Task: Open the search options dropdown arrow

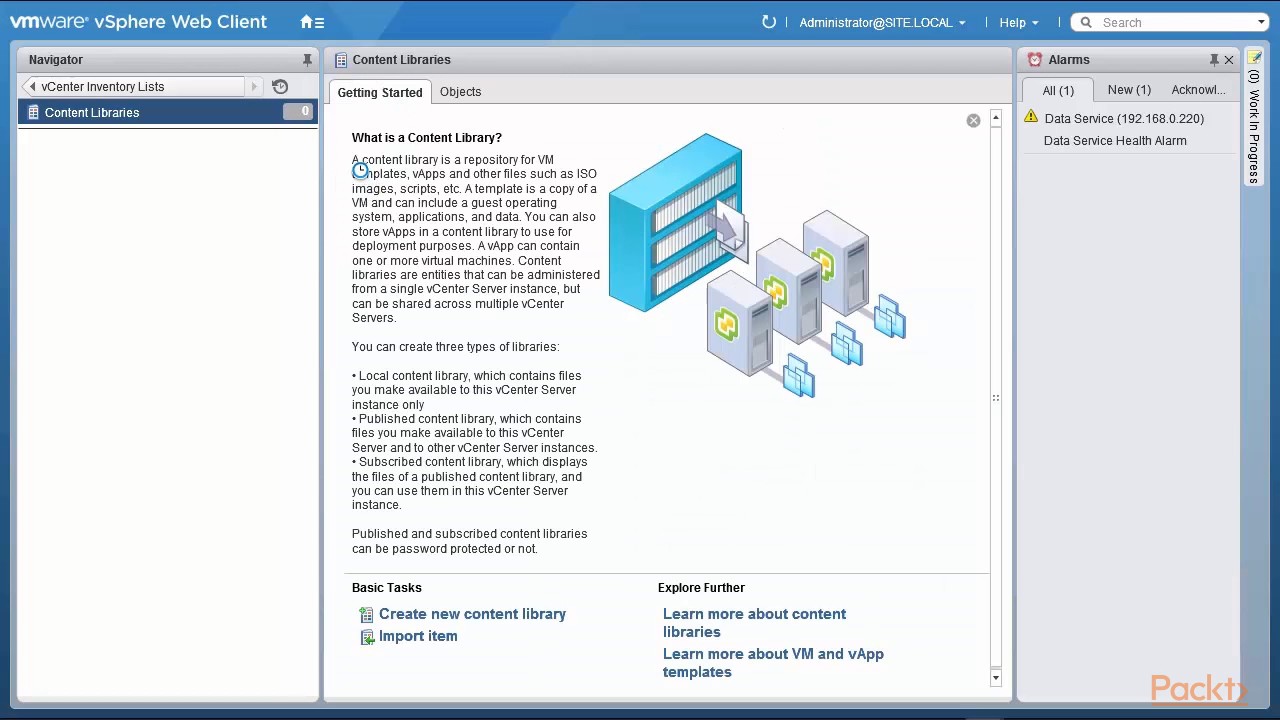Action: pyautogui.click(x=1261, y=22)
